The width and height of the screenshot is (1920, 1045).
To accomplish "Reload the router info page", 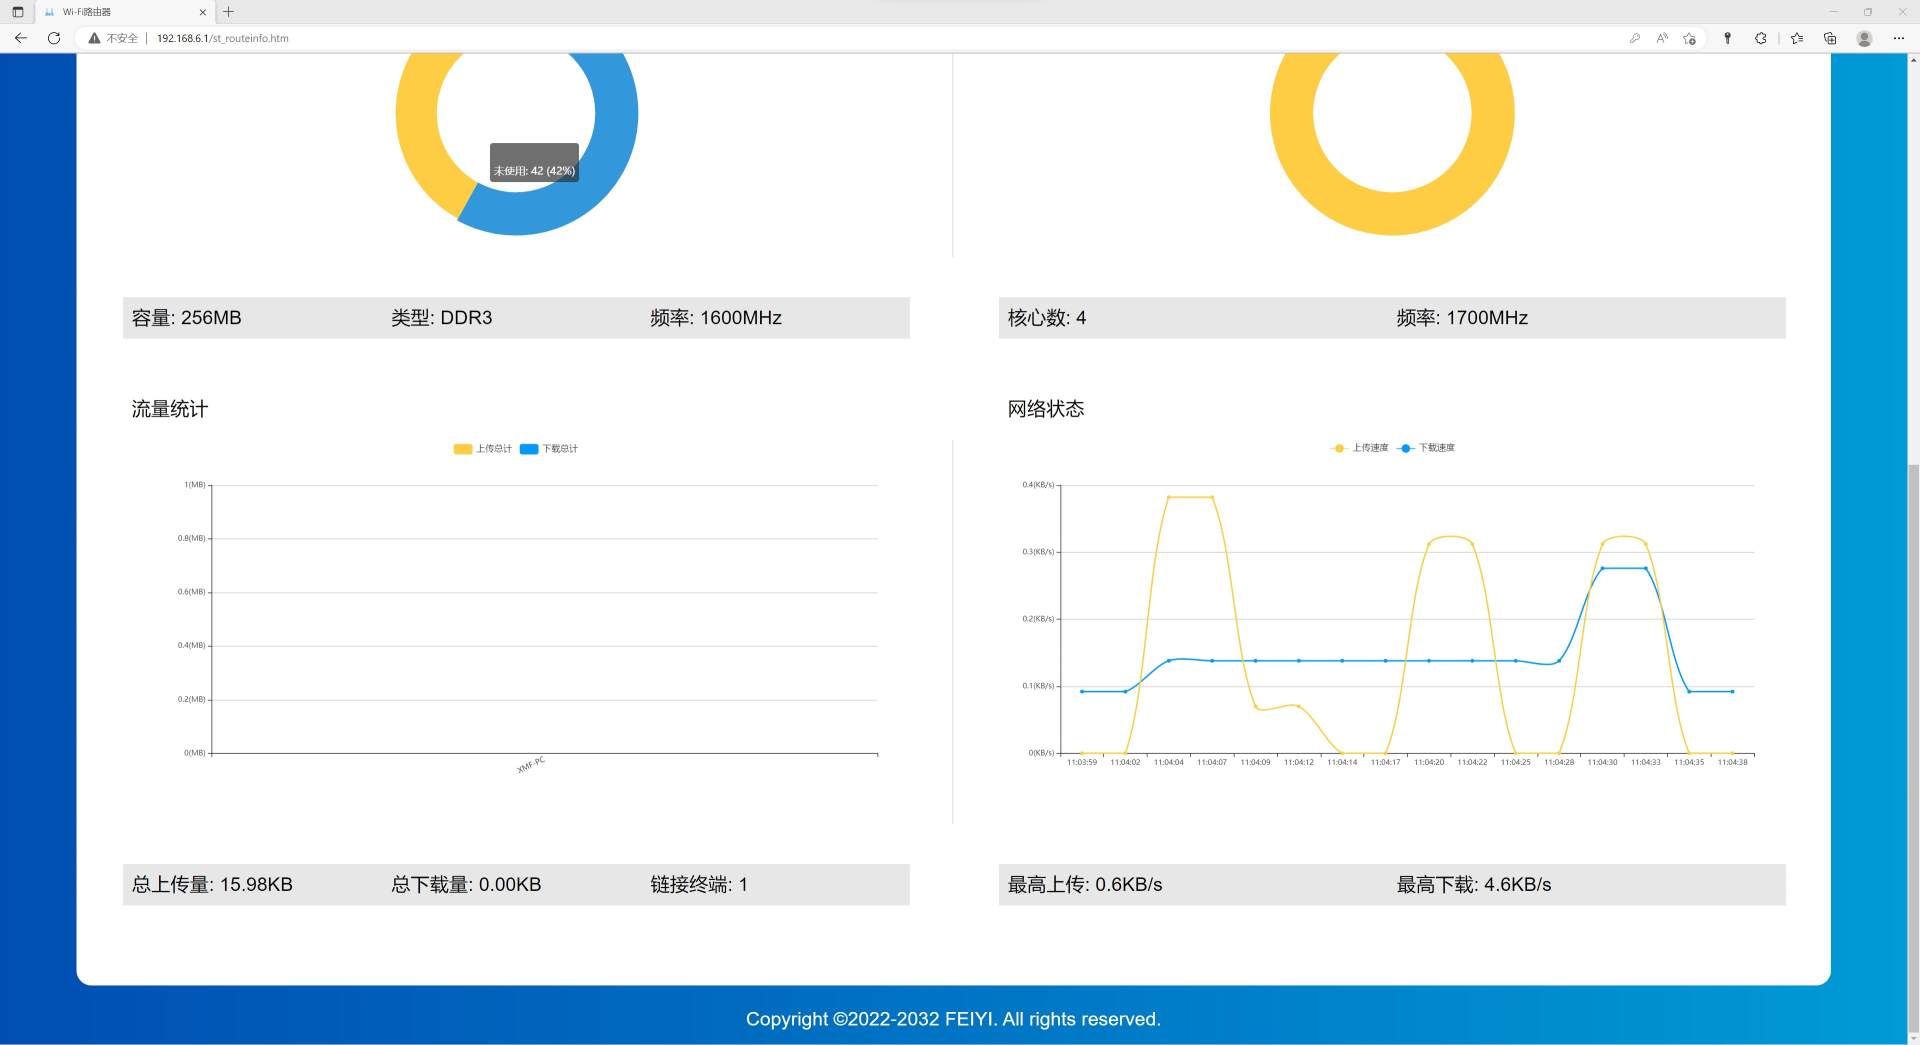I will pyautogui.click(x=54, y=38).
